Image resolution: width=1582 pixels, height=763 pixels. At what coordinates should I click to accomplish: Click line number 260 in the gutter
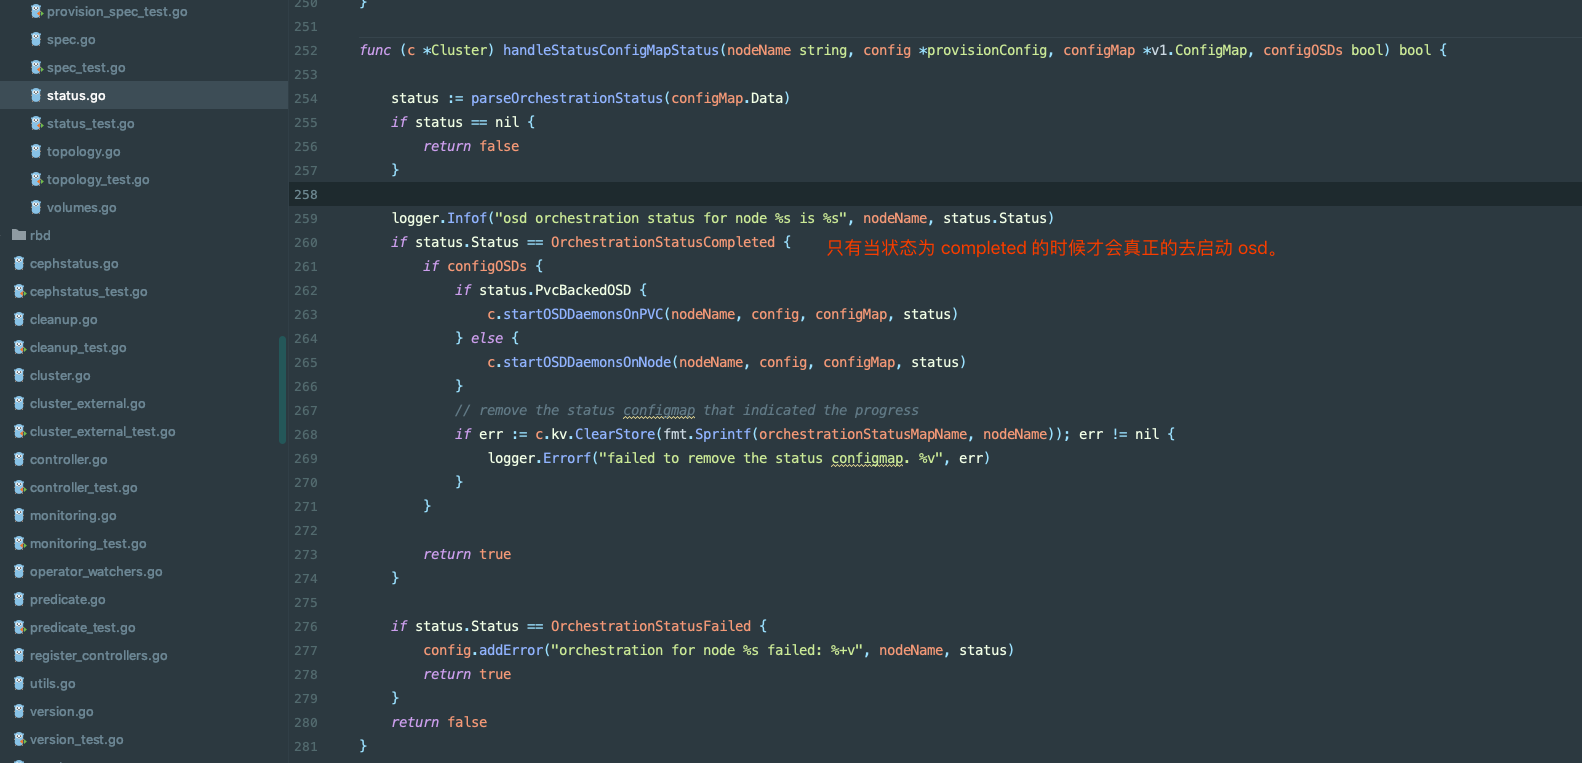[x=306, y=243]
